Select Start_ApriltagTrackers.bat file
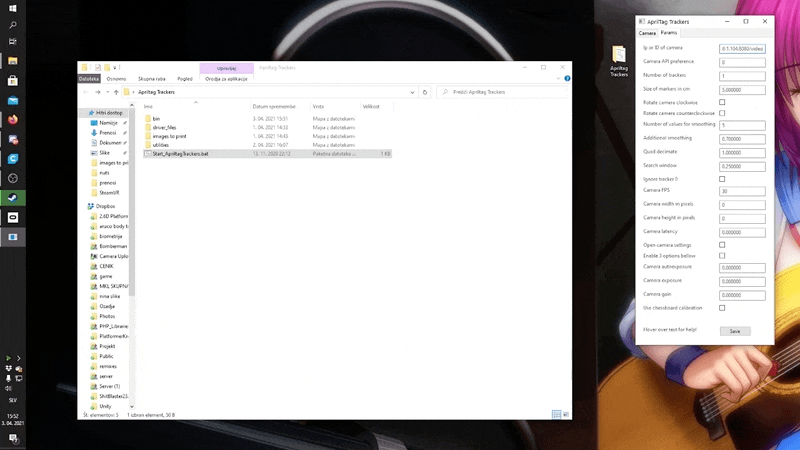Screen dimensions: 800x450 coord(267,154)
